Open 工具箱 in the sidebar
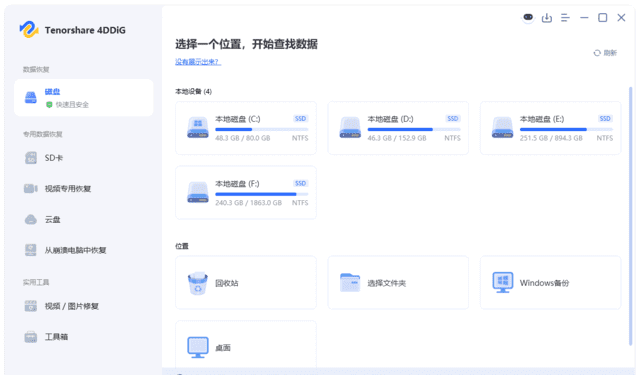Viewport: 640px width, 375px height. click(84, 337)
